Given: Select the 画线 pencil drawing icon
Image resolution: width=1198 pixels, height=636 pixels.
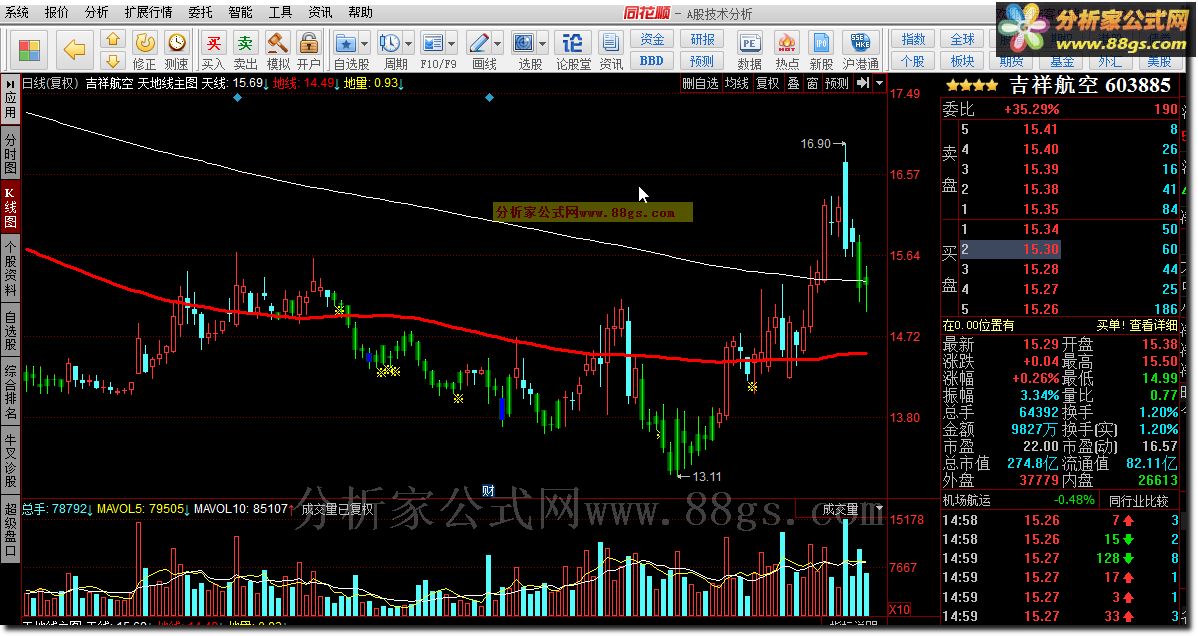Looking at the screenshot, I should (x=479, y=43).
